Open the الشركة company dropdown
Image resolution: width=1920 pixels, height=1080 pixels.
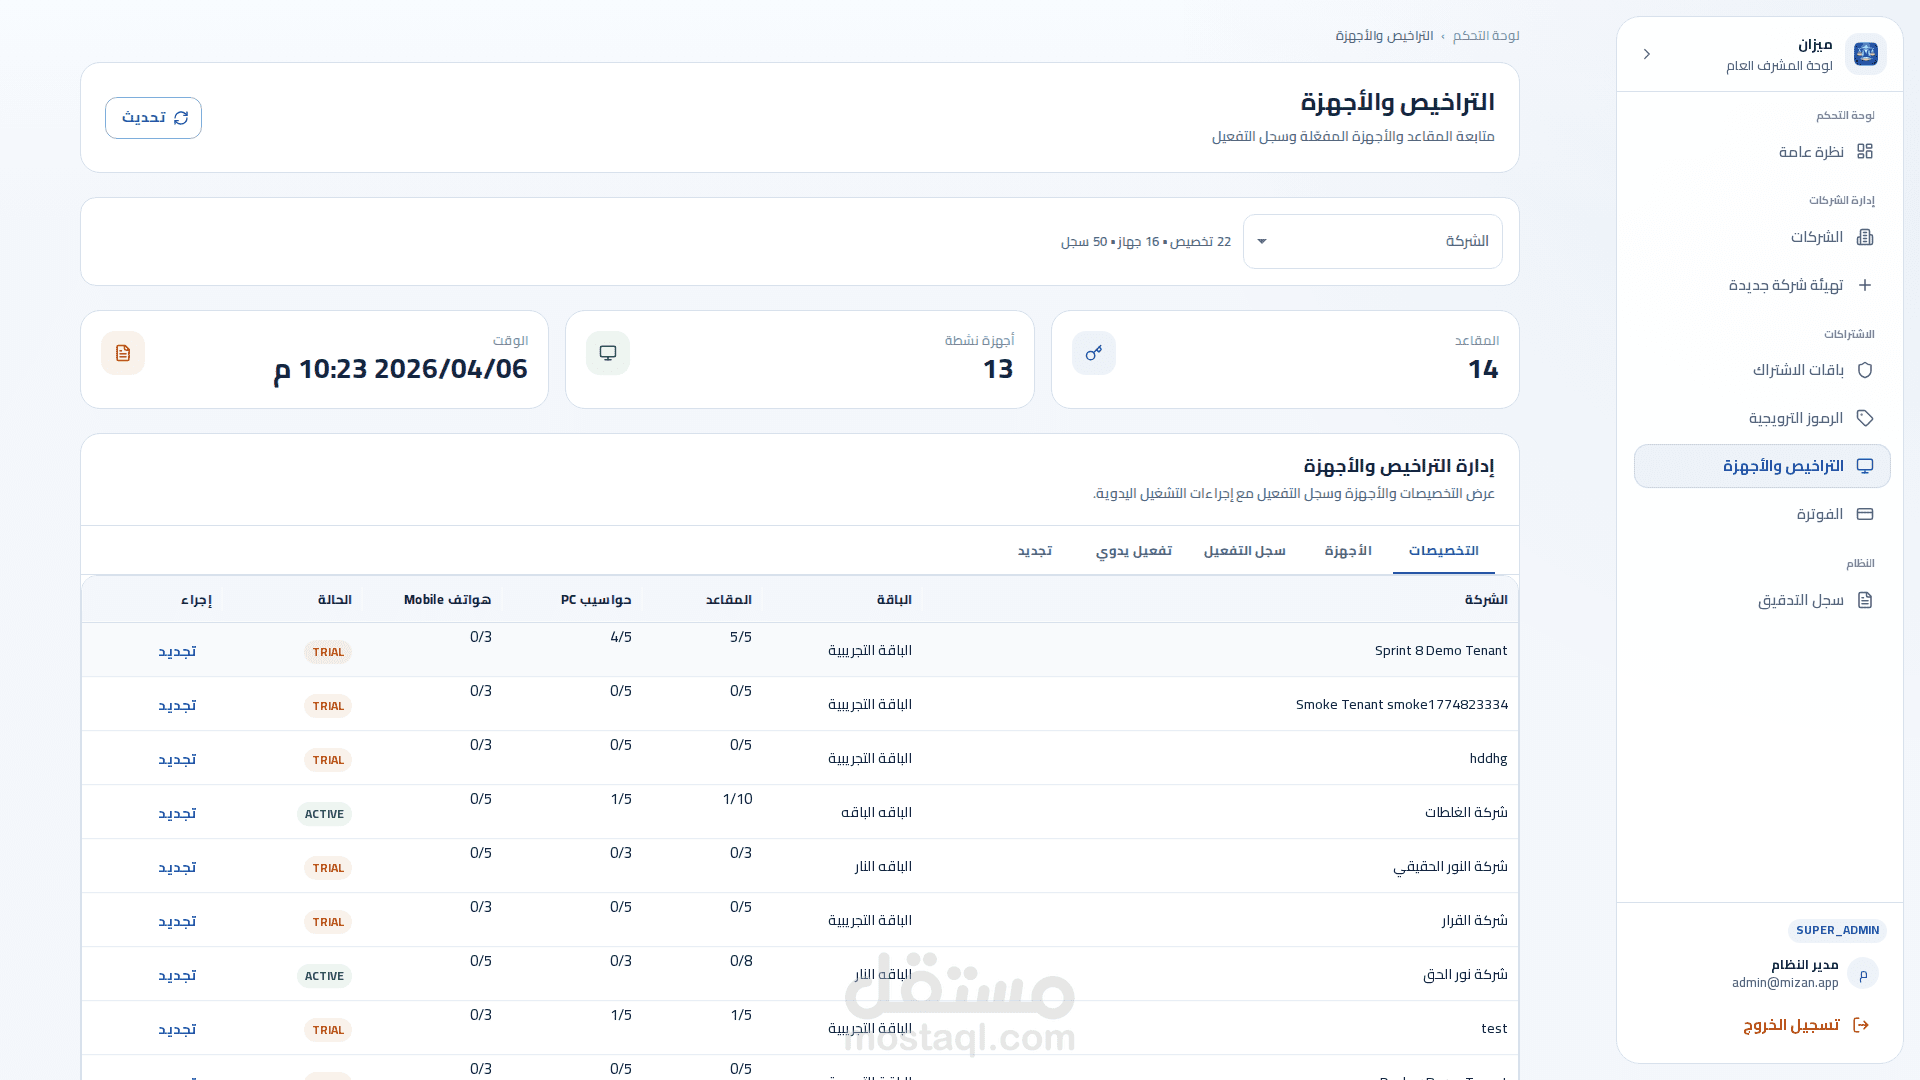[x=1372, y=241]
